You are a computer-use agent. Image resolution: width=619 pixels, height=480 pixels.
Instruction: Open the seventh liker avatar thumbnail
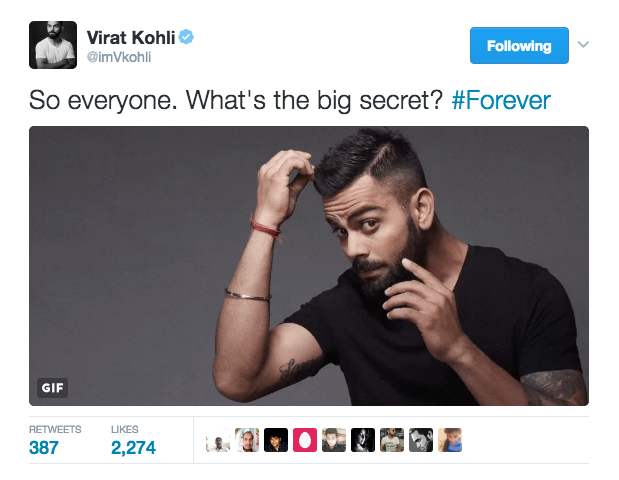click(x=392, y=440)
